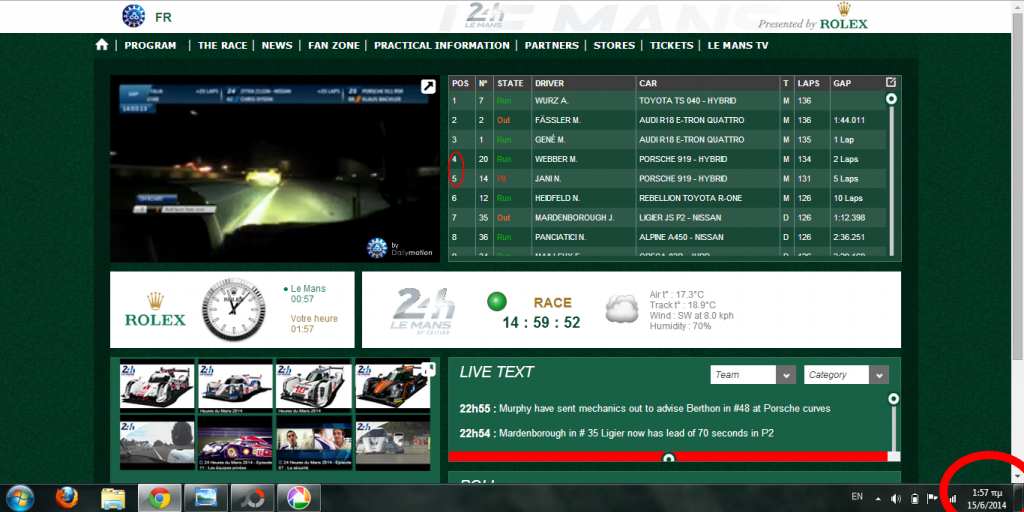Open the volume control in system tray
Image resolution: width=1024 pixels, height=512 pixels.
pos(895,498)
